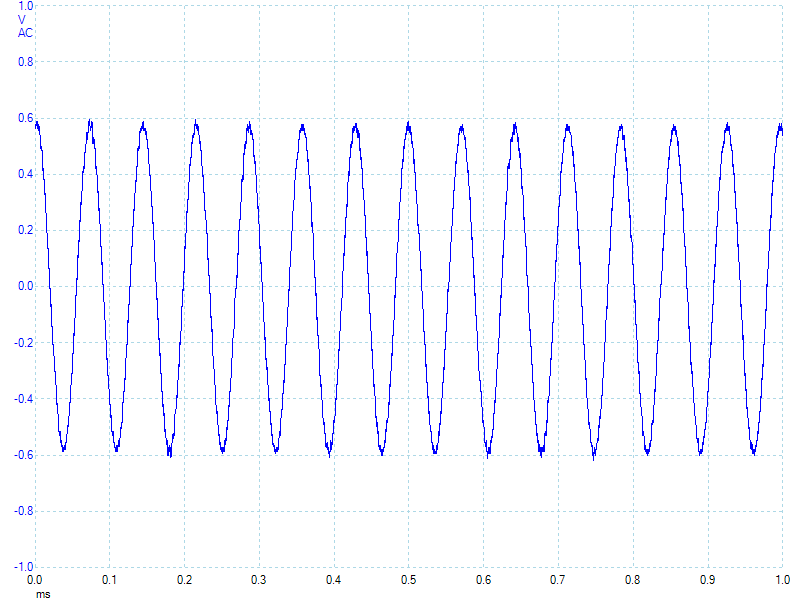Select the 0.7 time axis label
The height and width of the screenshot is (600, 800).
tap(558, 580)
